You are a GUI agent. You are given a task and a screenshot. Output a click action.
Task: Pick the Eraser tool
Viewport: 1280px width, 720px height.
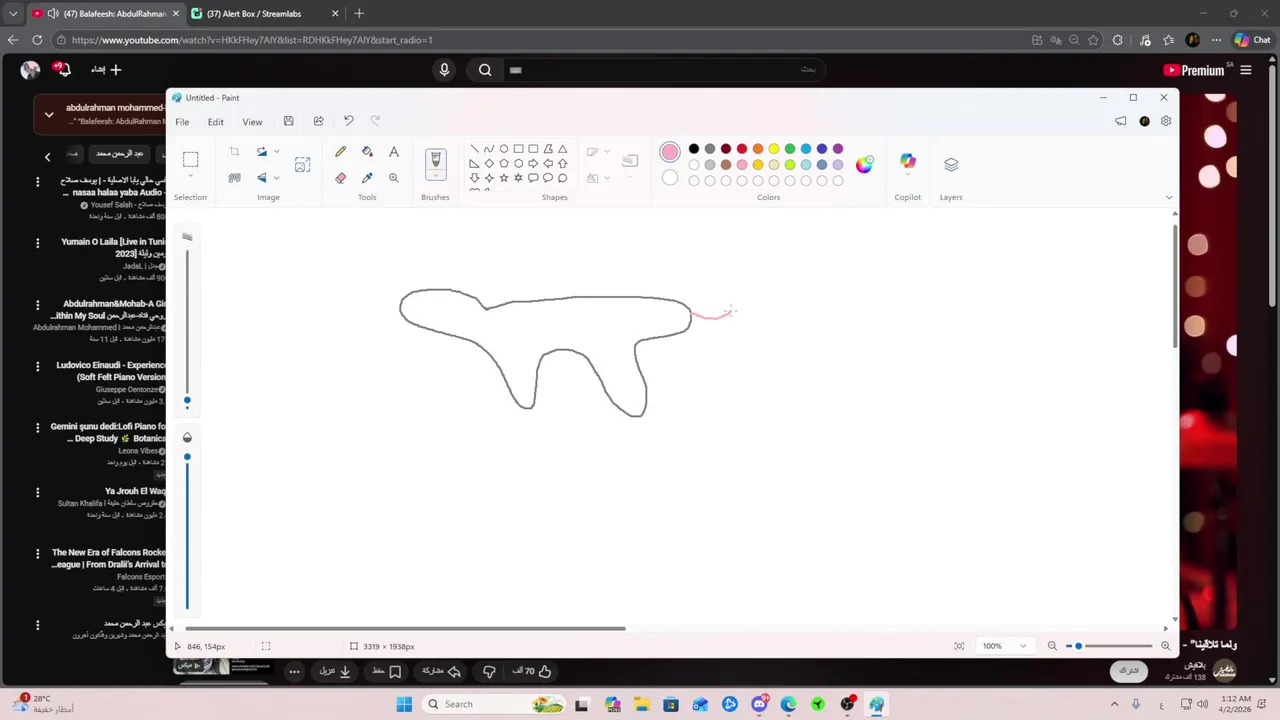click(341, 178)
